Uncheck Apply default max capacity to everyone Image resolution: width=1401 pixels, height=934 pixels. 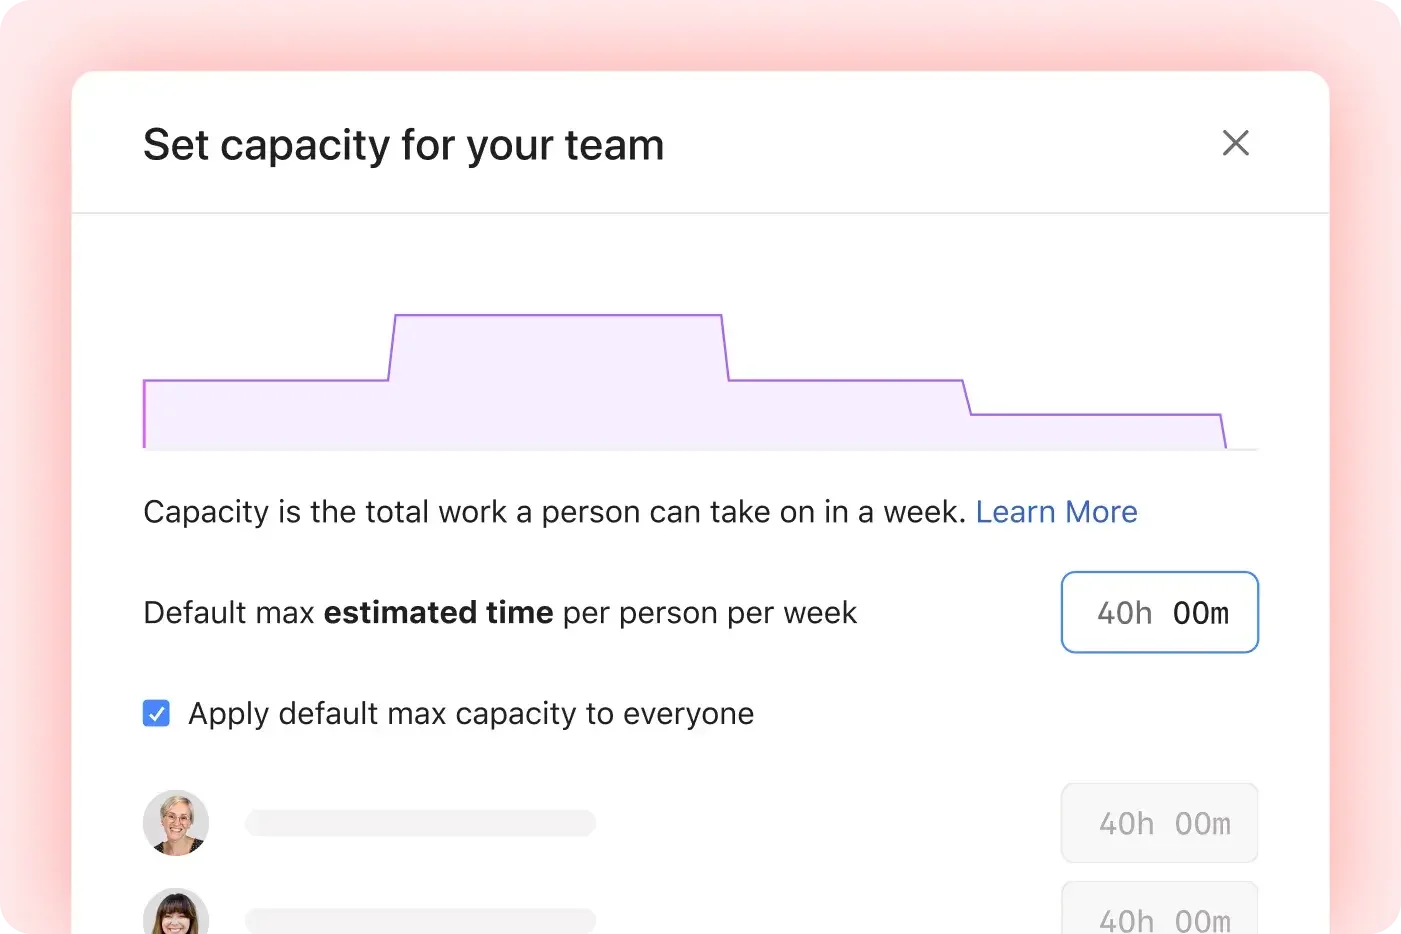(x=156, y=713)
